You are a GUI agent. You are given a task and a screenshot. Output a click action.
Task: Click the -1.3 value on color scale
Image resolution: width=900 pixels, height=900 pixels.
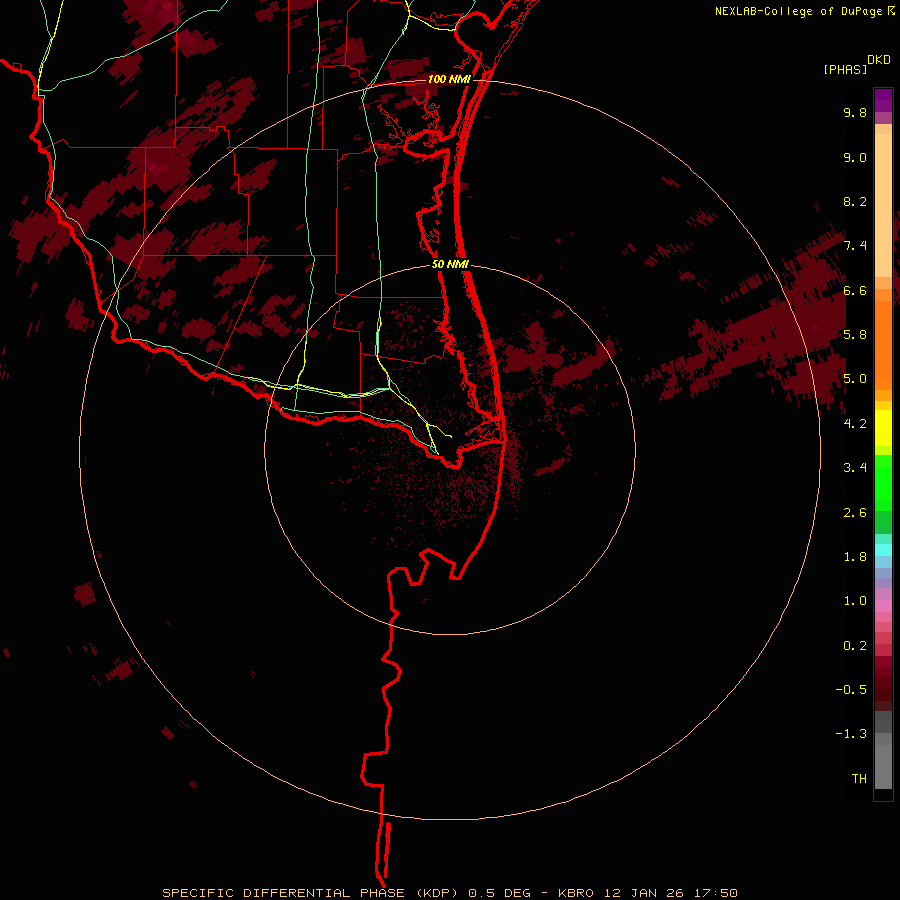click(x=851, y=734)
